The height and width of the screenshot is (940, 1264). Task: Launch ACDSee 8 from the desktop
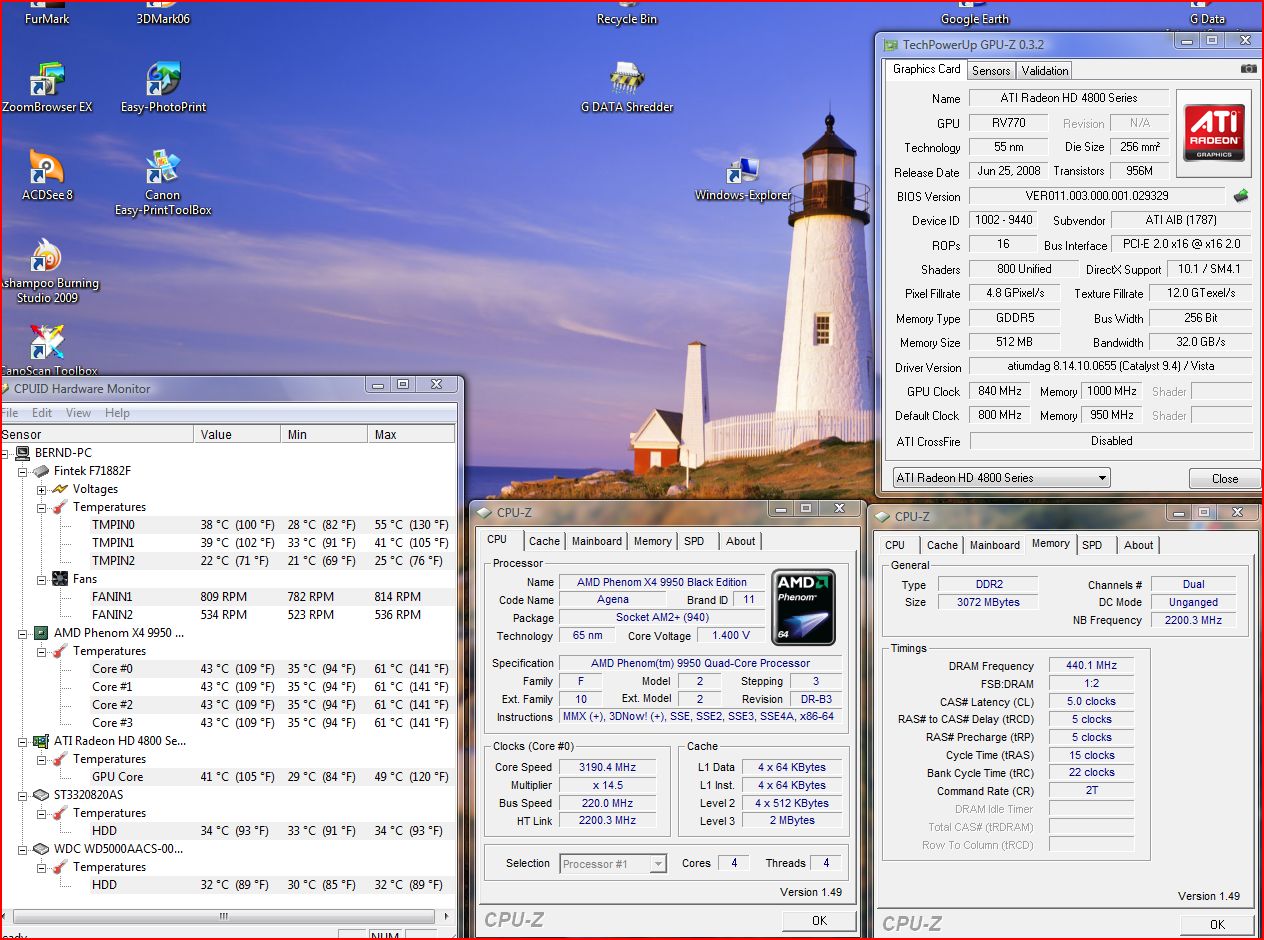click(x=46, y=166)
